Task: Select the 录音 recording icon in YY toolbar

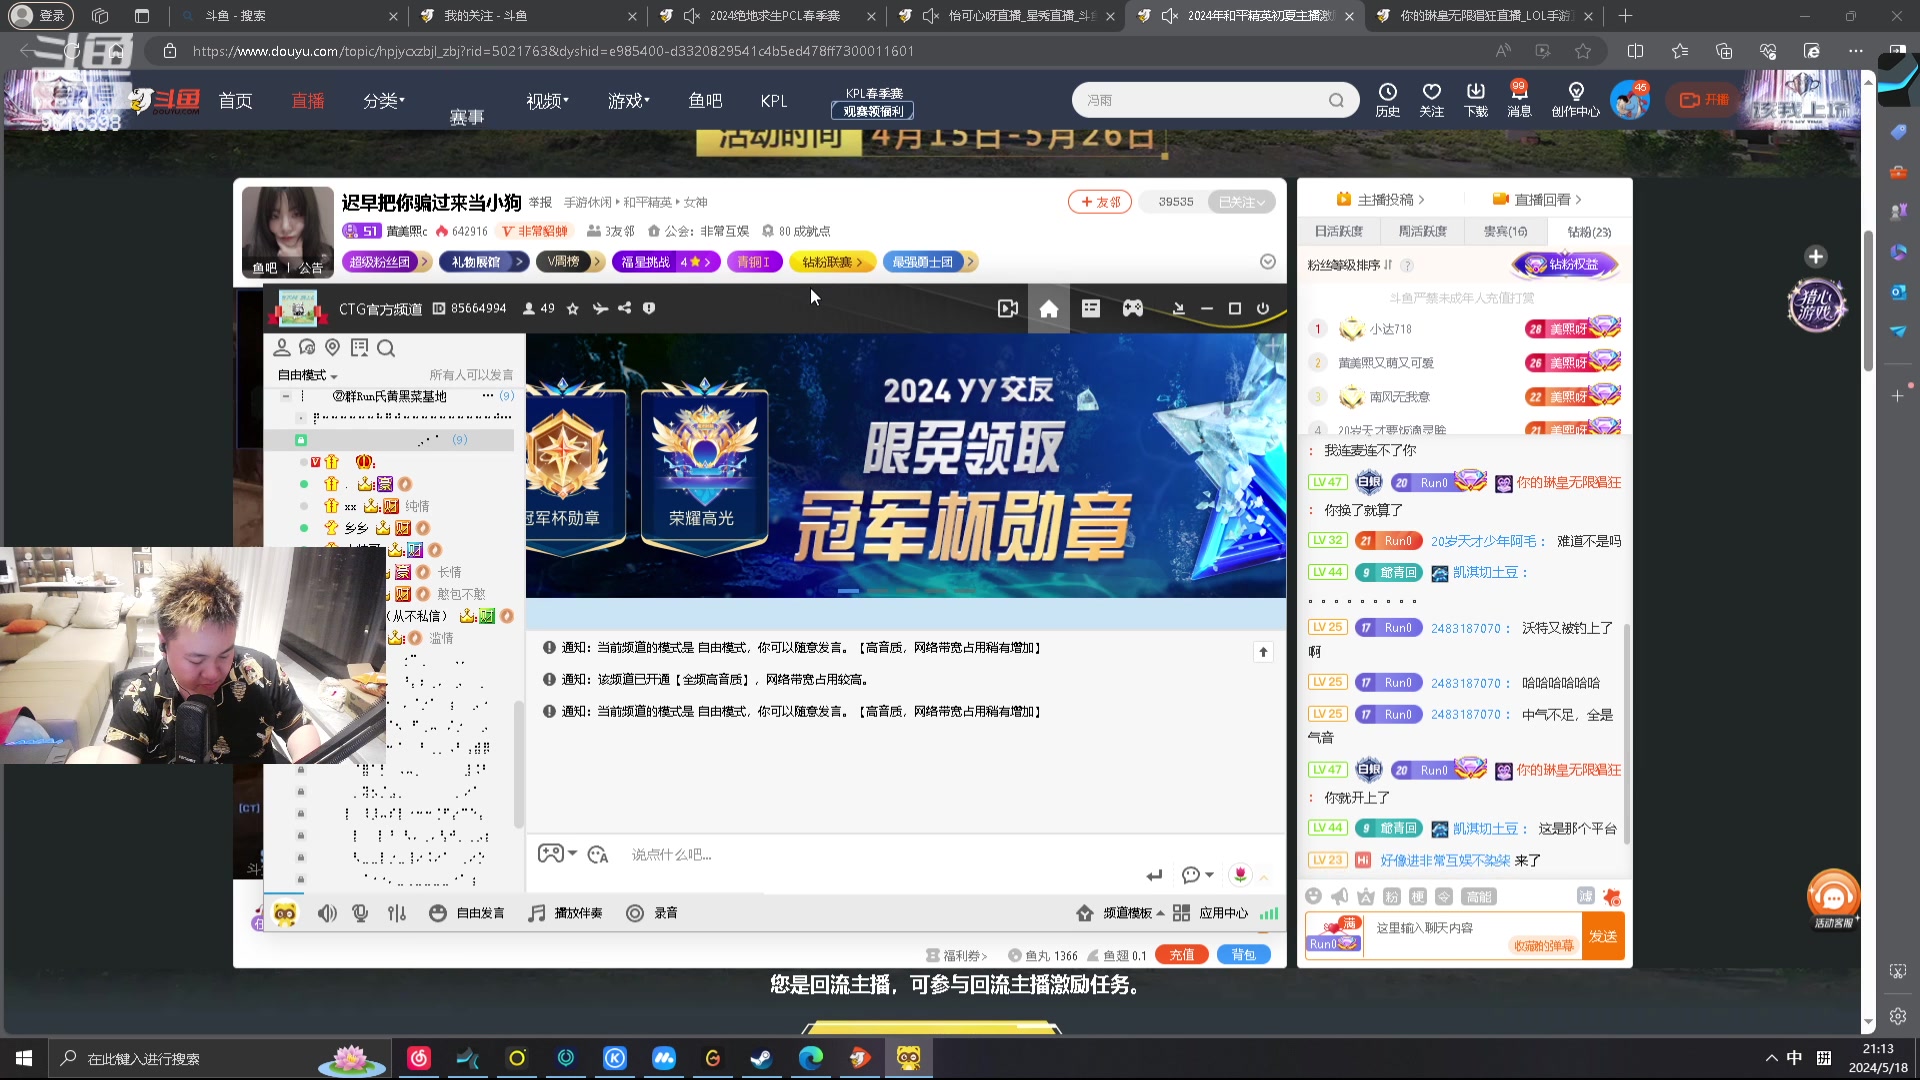Action: click(634, 913)
